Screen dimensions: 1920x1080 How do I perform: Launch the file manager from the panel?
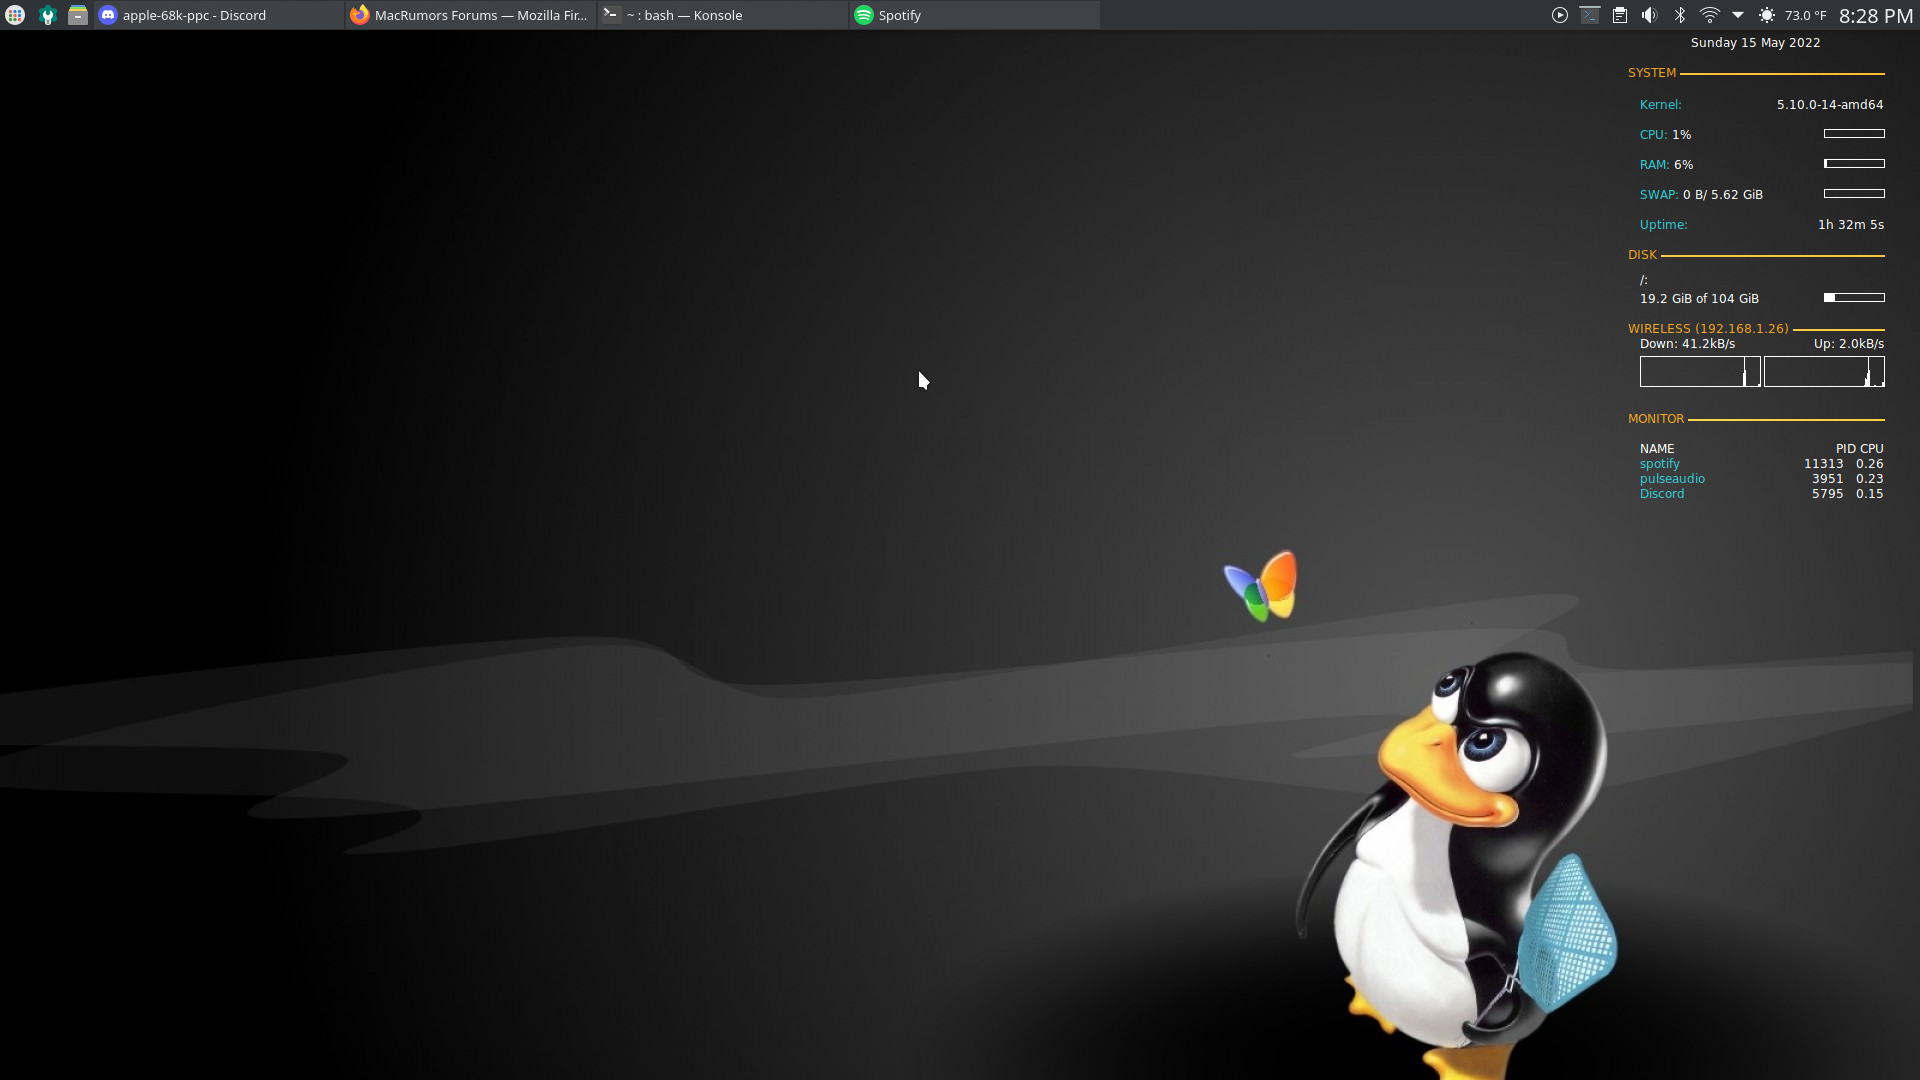point(78,15)
